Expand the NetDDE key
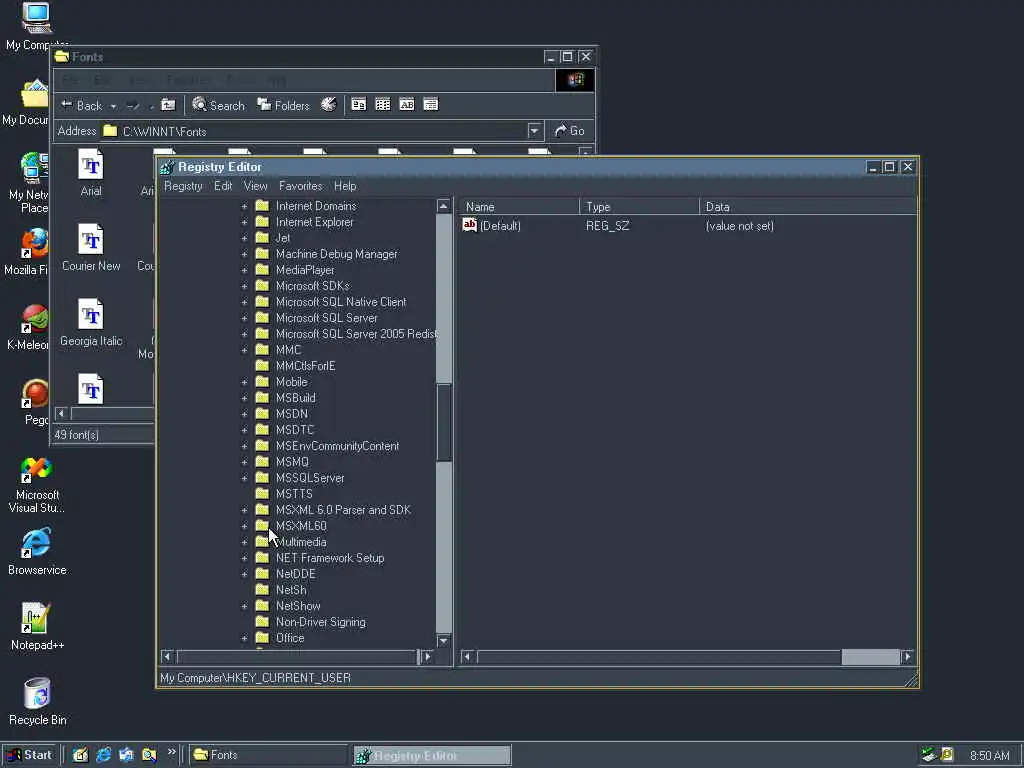The width and height of the screenshot is (1024, 768). 244,574
